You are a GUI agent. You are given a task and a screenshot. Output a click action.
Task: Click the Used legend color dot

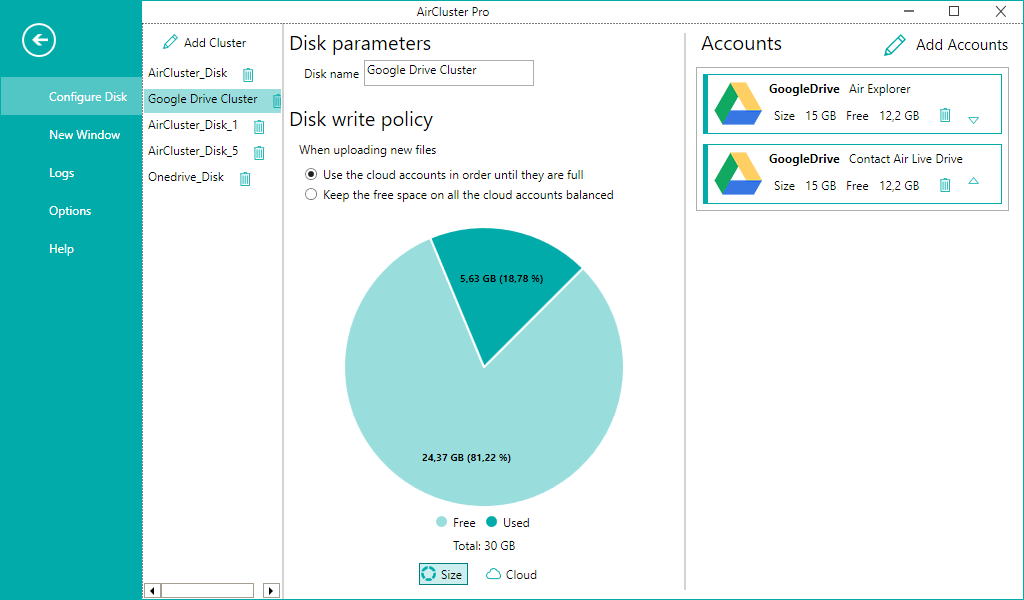pos(492,522)
